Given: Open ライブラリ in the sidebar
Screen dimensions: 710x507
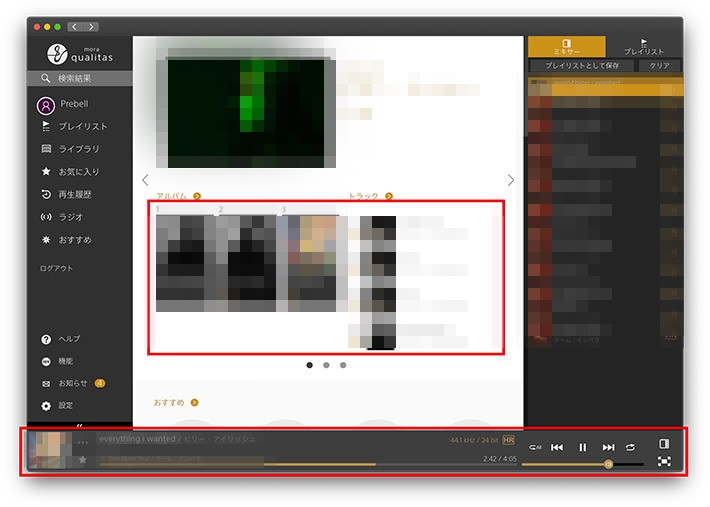Looking at the screenshot, I should [x=77, y=149].
